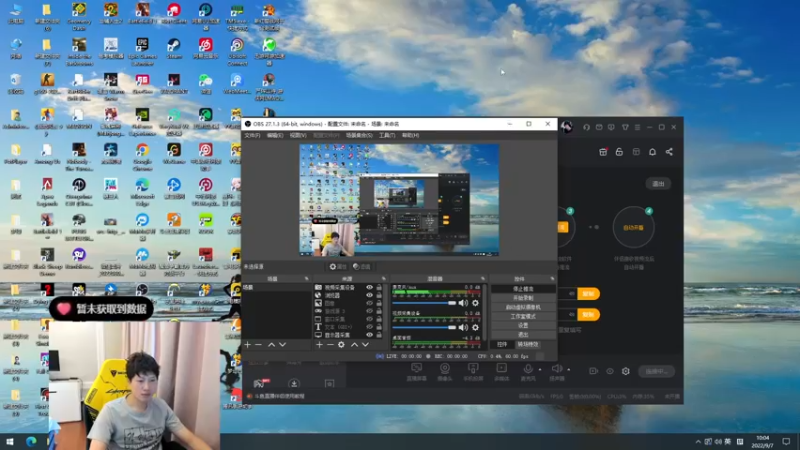Remove the selected source with the minus icon
The image size is (800, 450).
tap(330, 345)
